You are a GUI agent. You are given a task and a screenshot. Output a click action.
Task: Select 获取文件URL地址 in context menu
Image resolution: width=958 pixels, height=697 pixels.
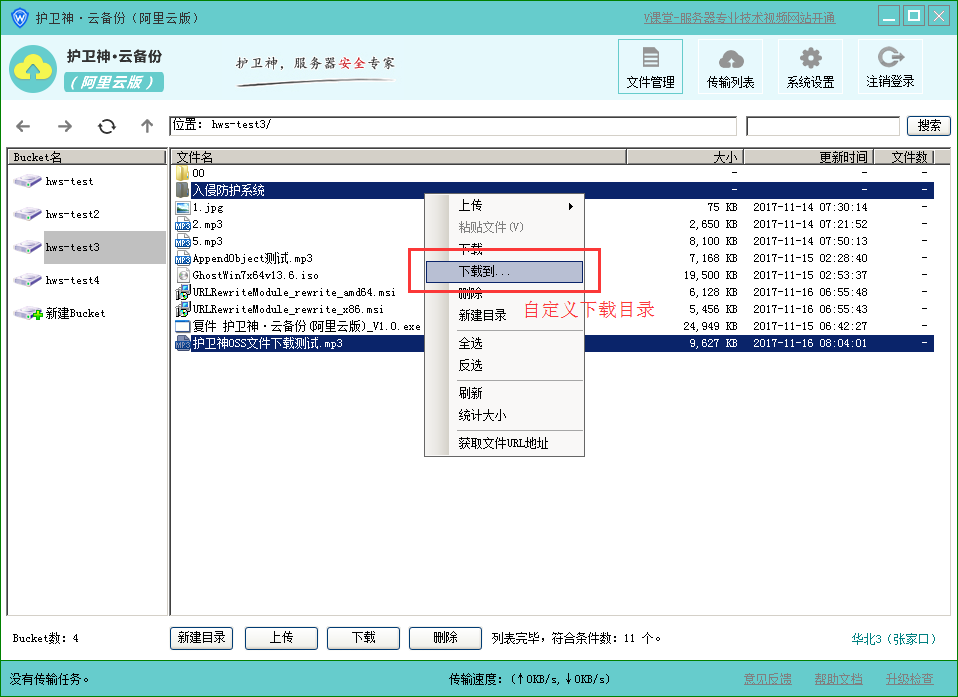click(503, 443)
